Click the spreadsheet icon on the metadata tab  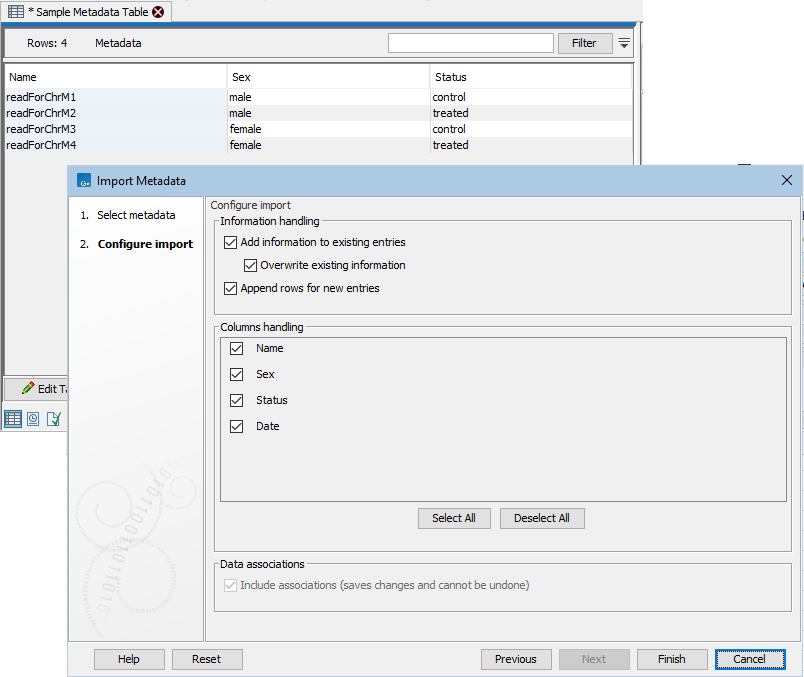[x=14, y=11]
